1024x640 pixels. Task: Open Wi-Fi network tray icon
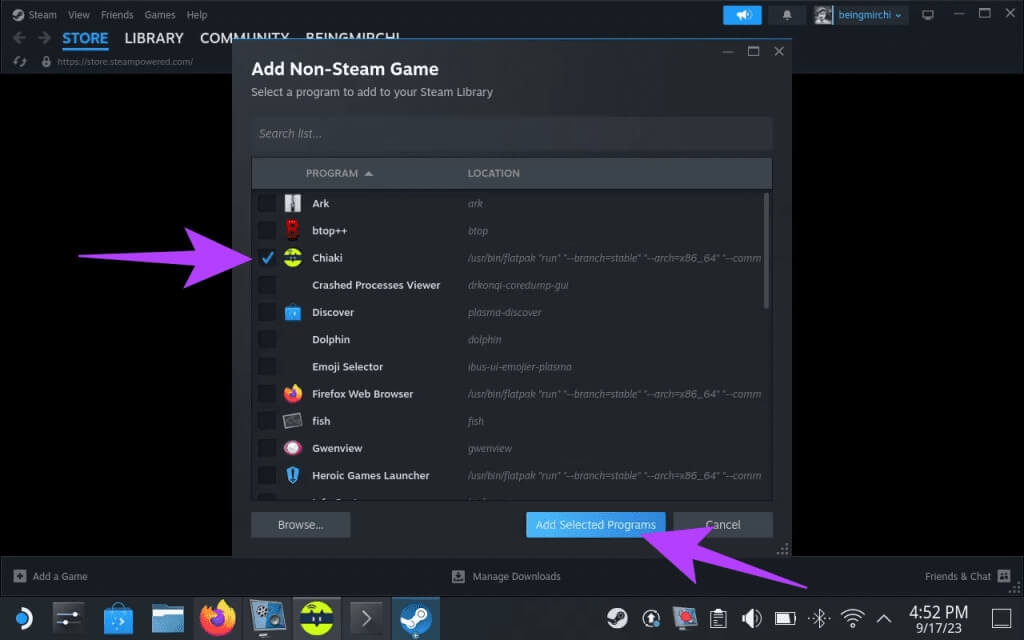tap(852, 618)
